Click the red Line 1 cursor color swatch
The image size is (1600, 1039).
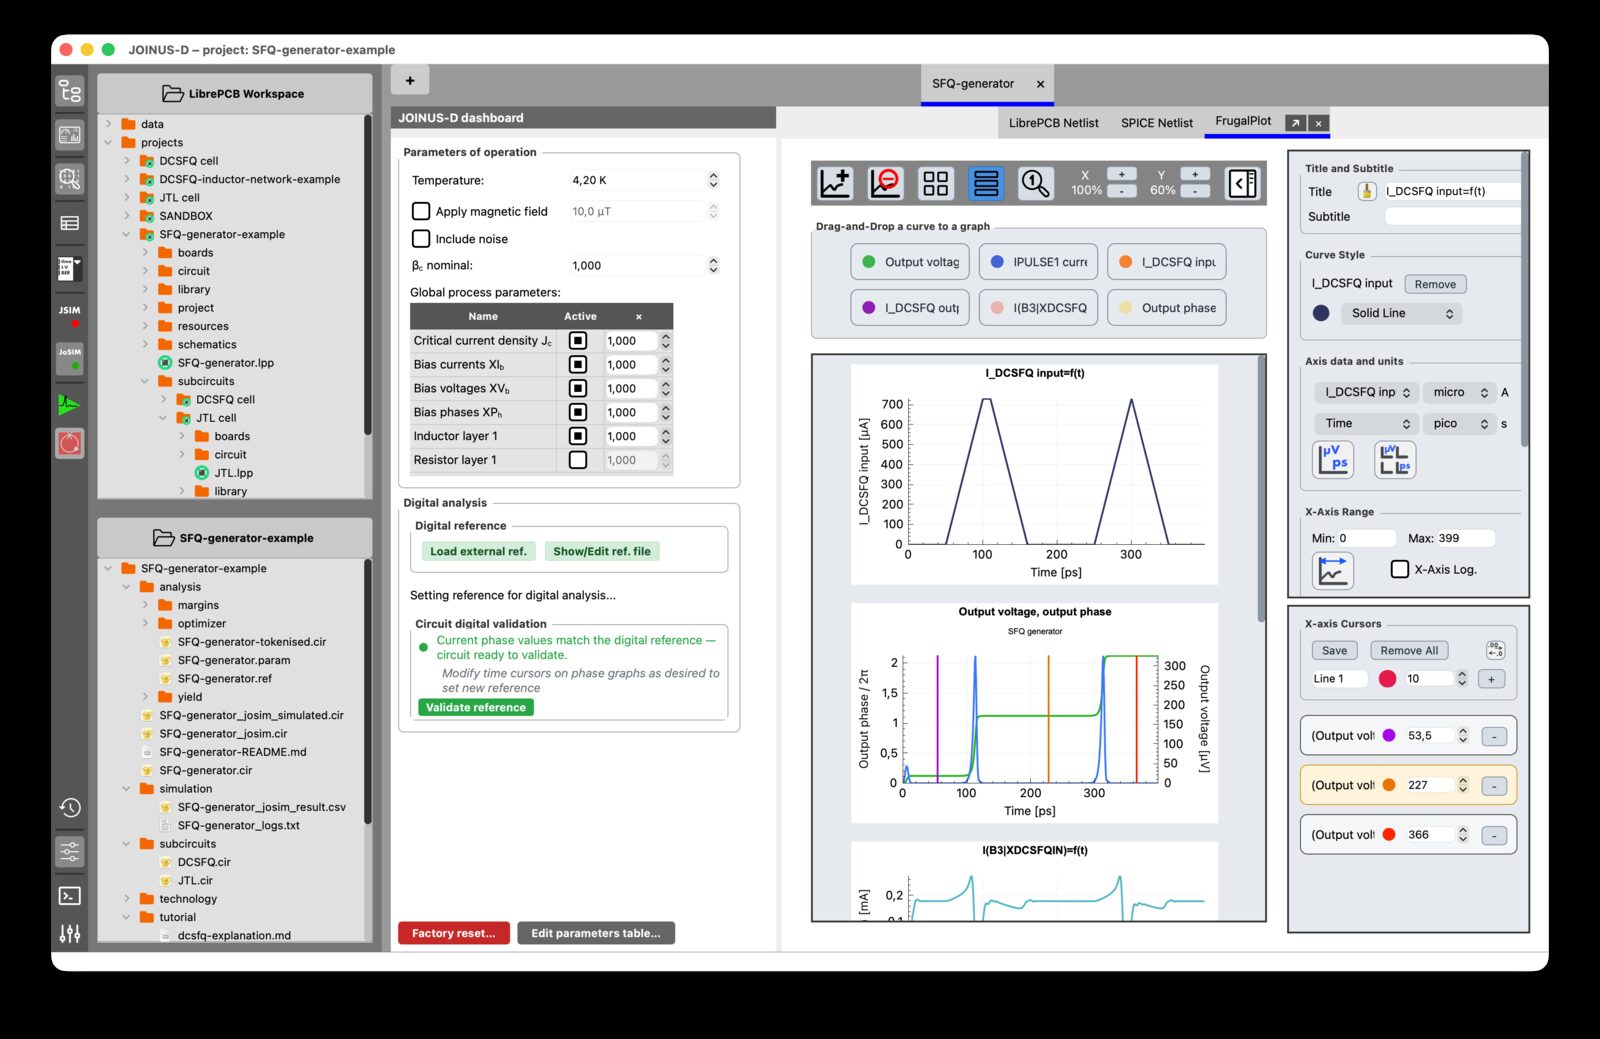pyautogui.click(x=1387, y=679)
